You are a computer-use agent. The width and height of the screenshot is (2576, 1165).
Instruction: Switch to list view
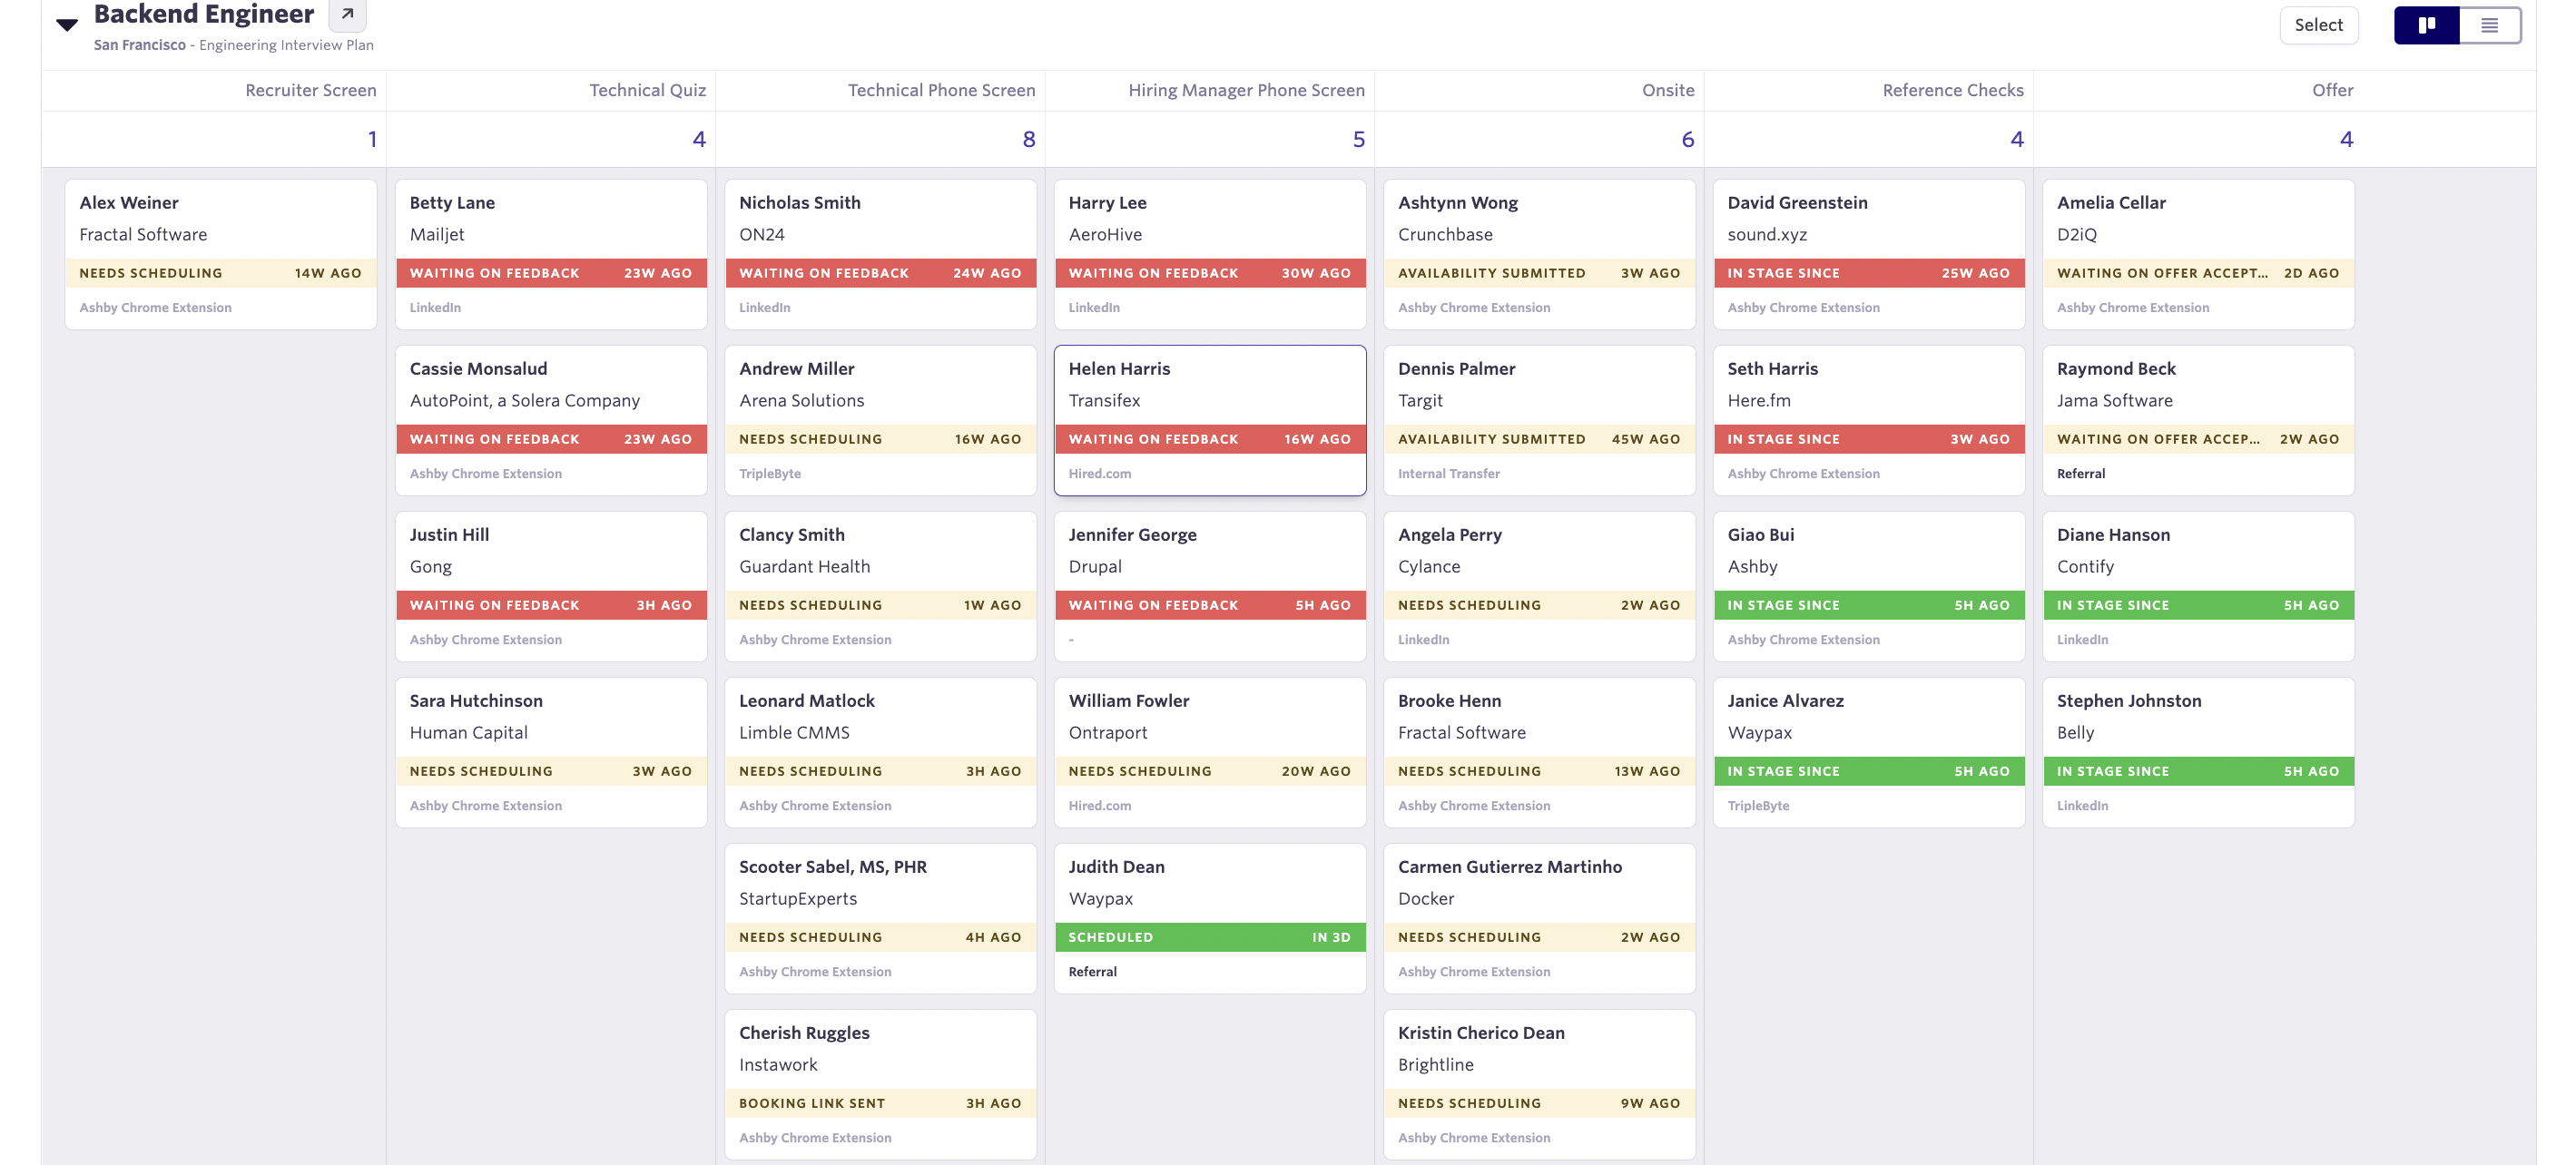[2489, 25]
